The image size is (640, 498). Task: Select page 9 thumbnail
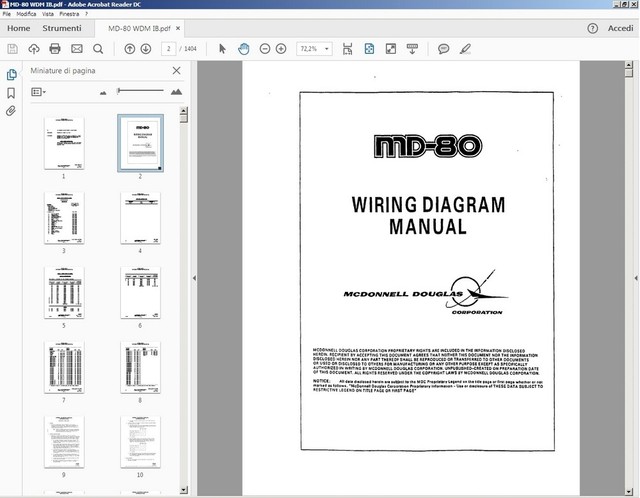coord(64,442)
